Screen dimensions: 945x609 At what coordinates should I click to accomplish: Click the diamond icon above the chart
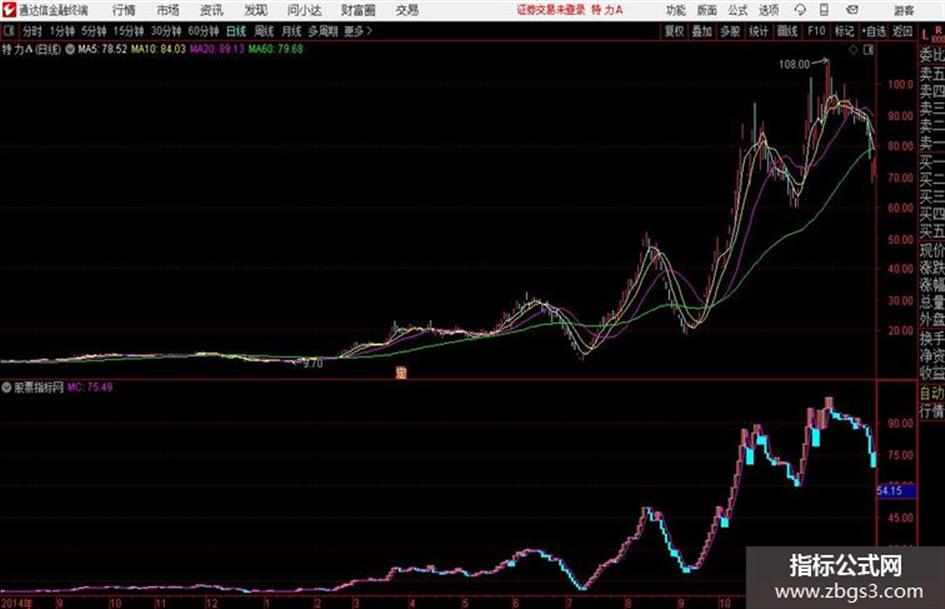coord(853,50)
